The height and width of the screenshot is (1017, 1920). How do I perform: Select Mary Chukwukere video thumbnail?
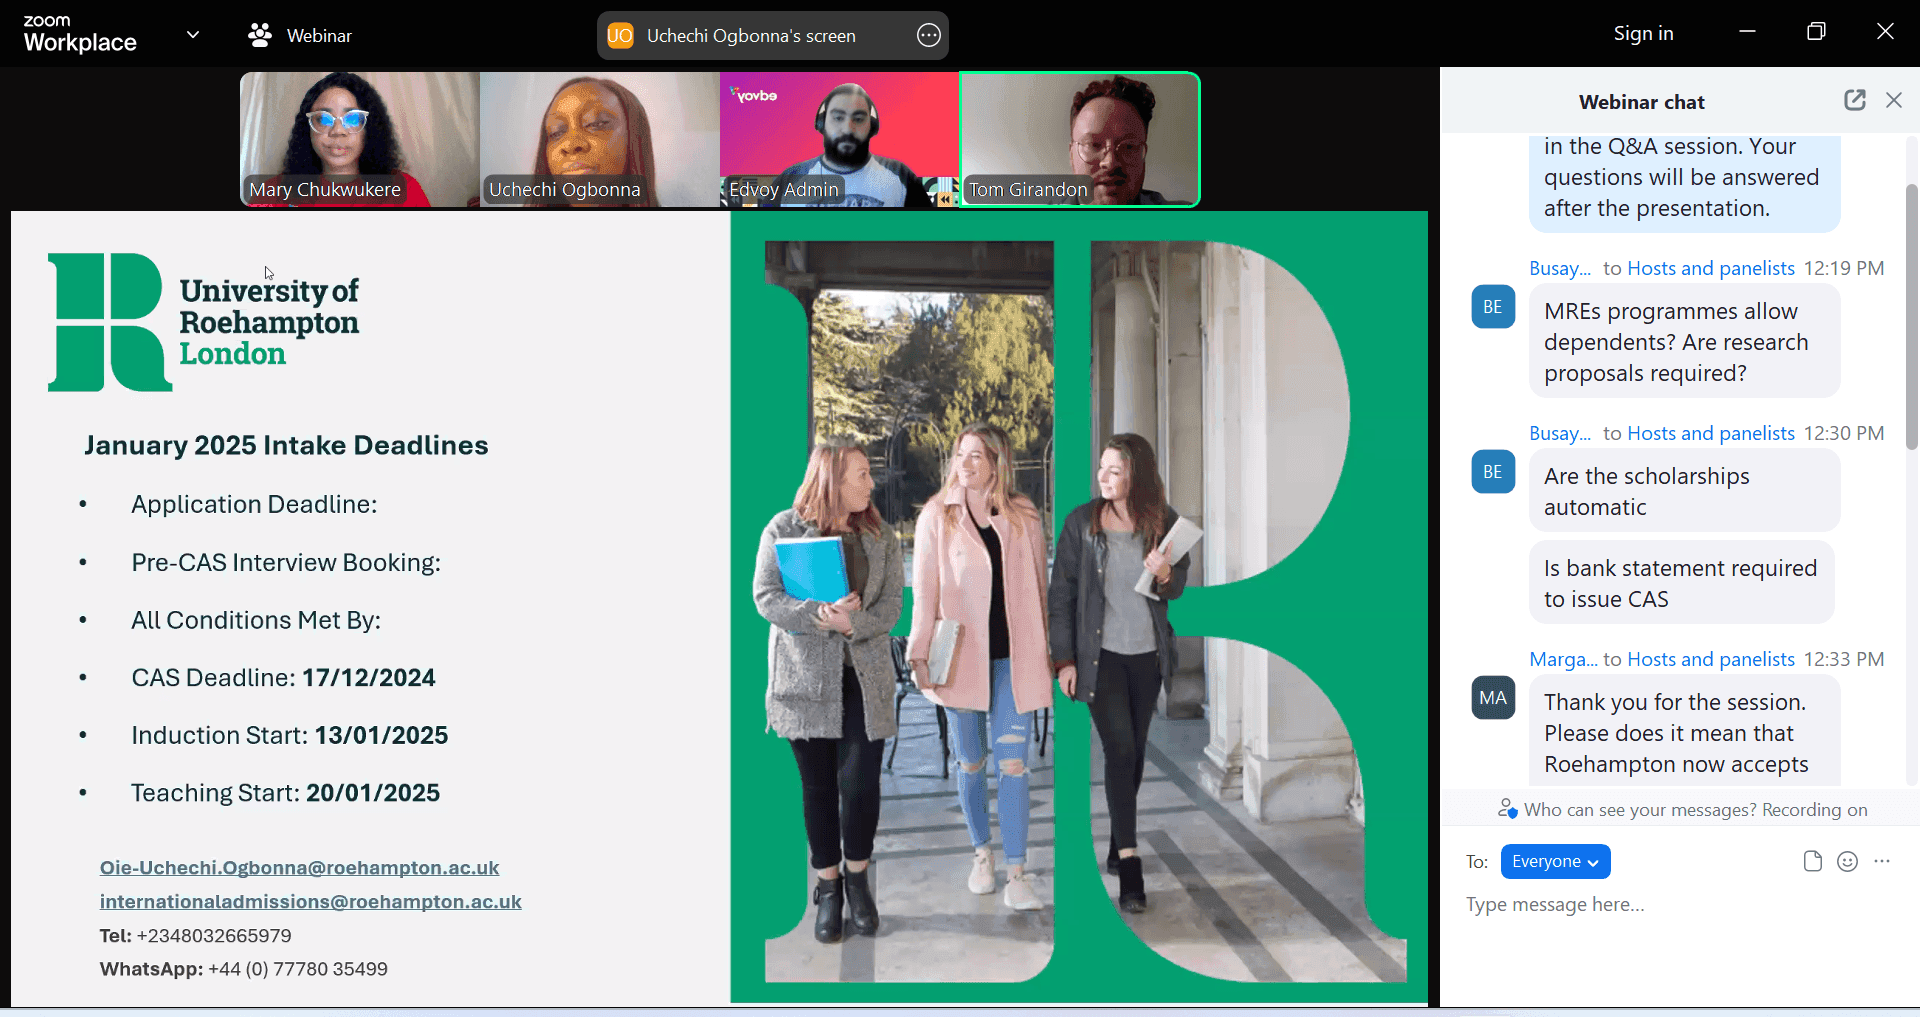(x=360, y=139)
